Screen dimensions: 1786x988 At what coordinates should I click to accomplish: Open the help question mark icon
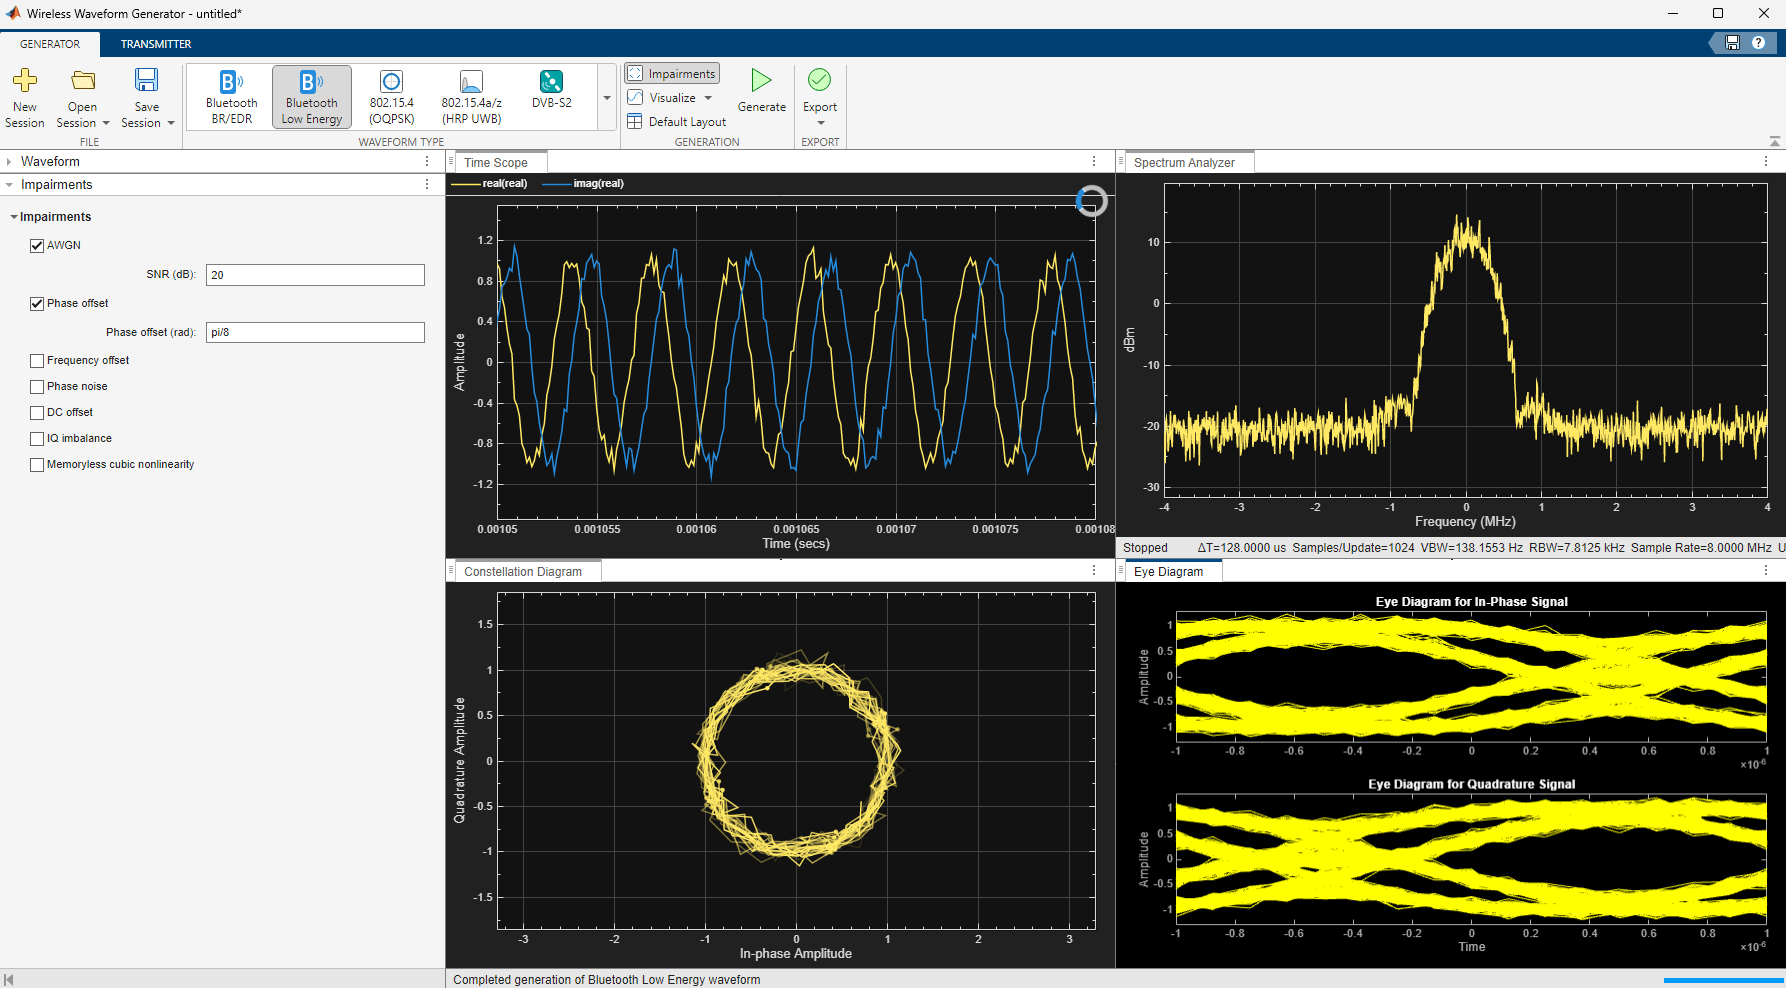pyautogui.click(x=1758, y=43)
